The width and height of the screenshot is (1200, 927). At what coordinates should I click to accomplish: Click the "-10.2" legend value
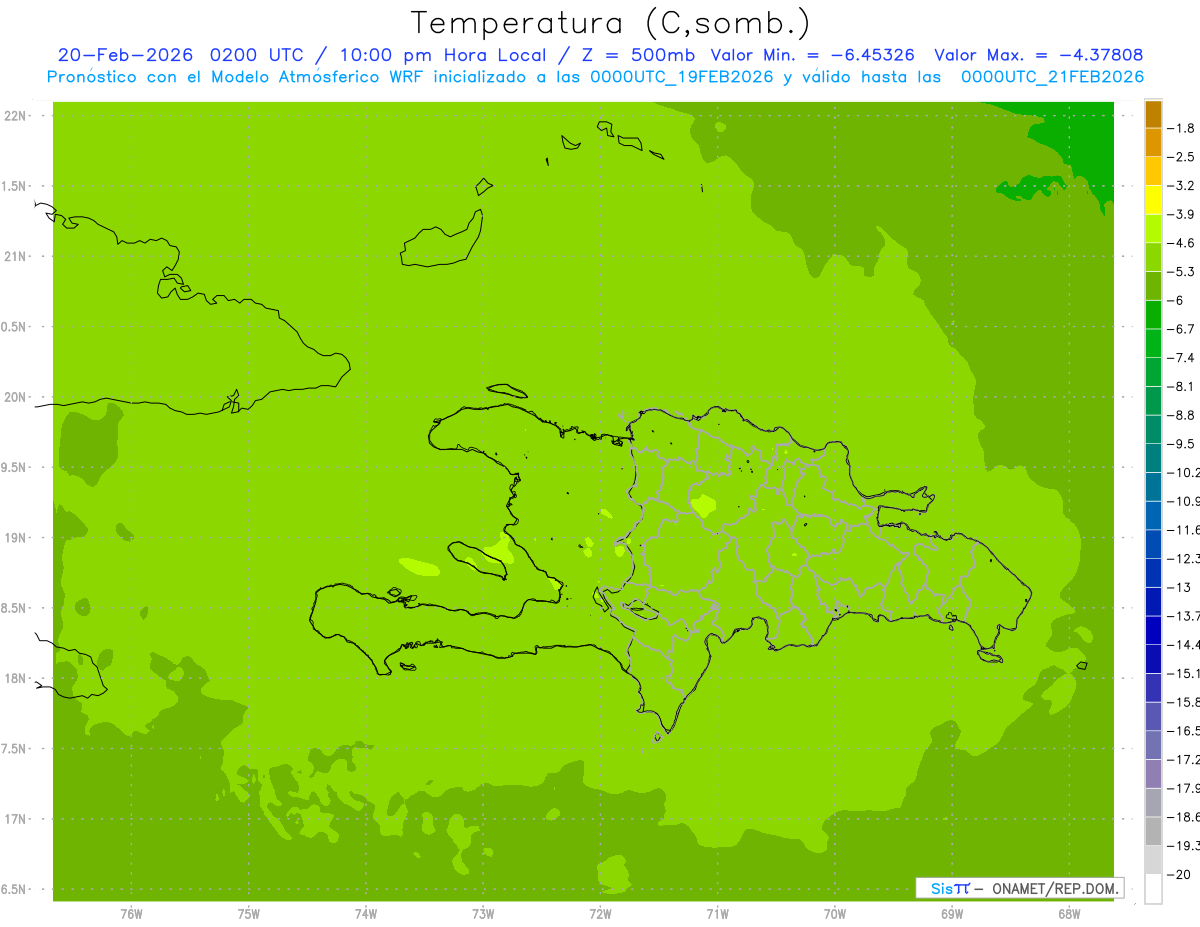click(1184, 472)
